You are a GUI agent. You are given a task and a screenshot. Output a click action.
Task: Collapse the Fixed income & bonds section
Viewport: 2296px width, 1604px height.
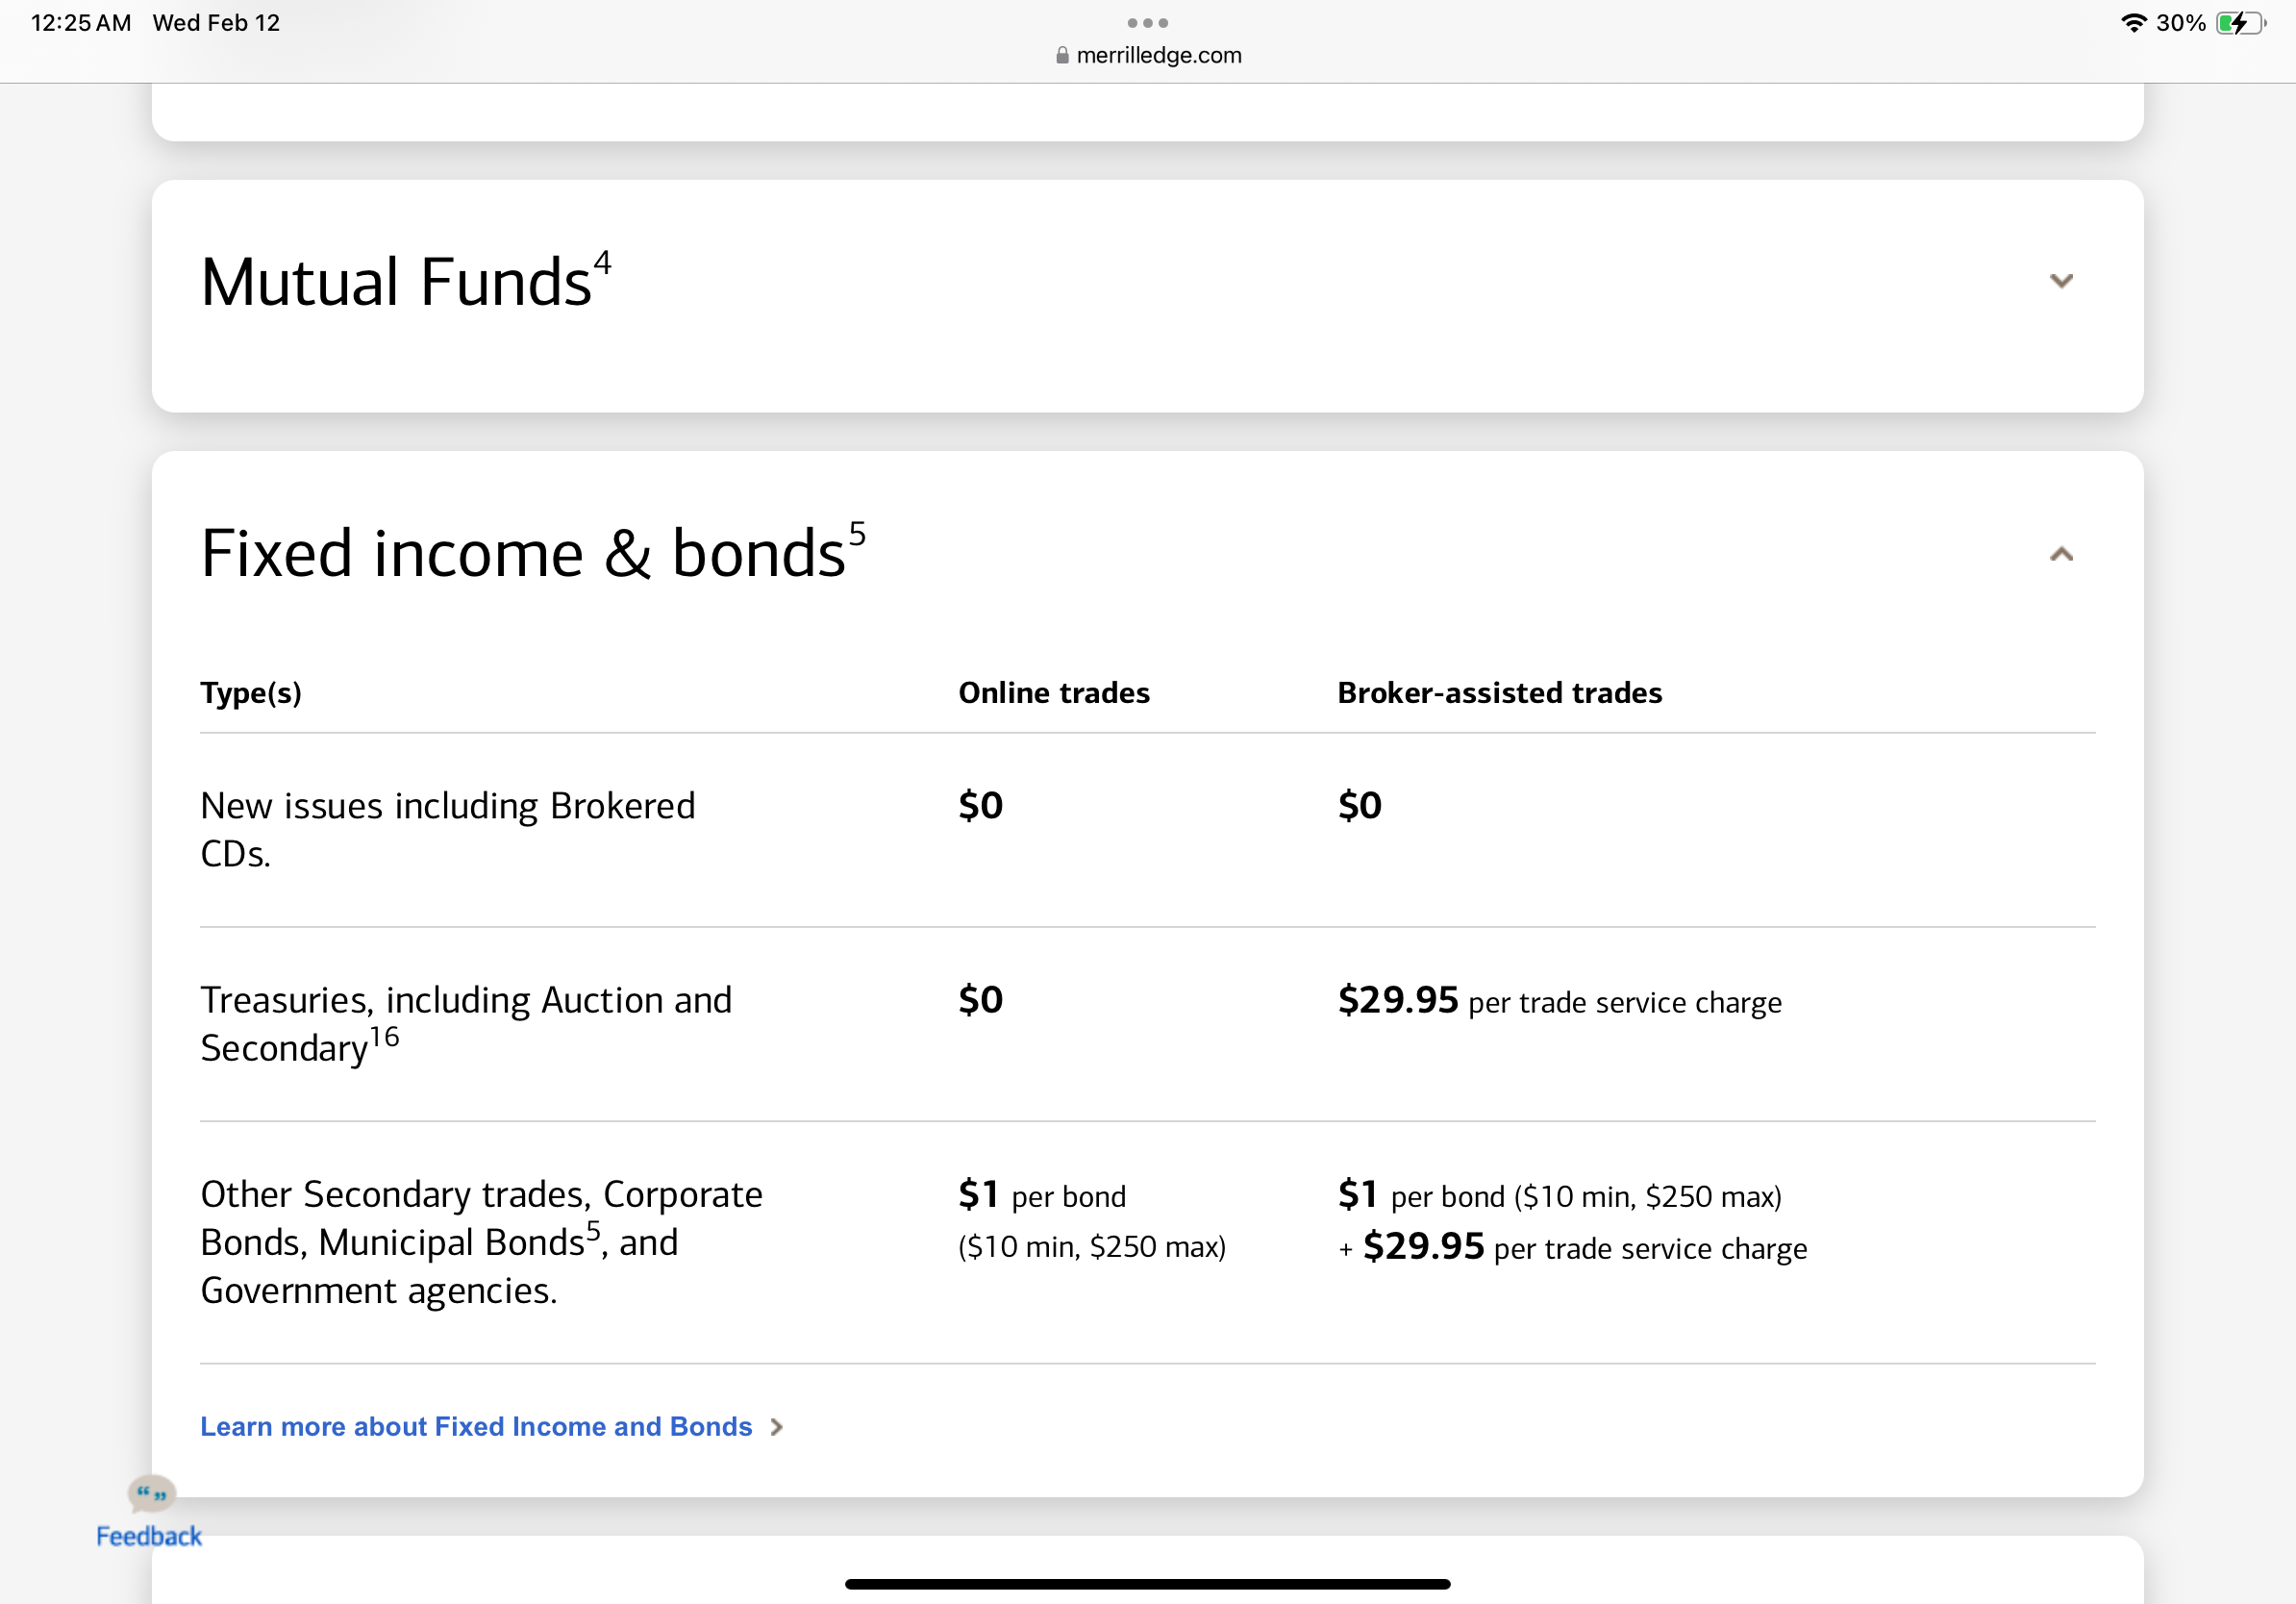coord(2061,554)
